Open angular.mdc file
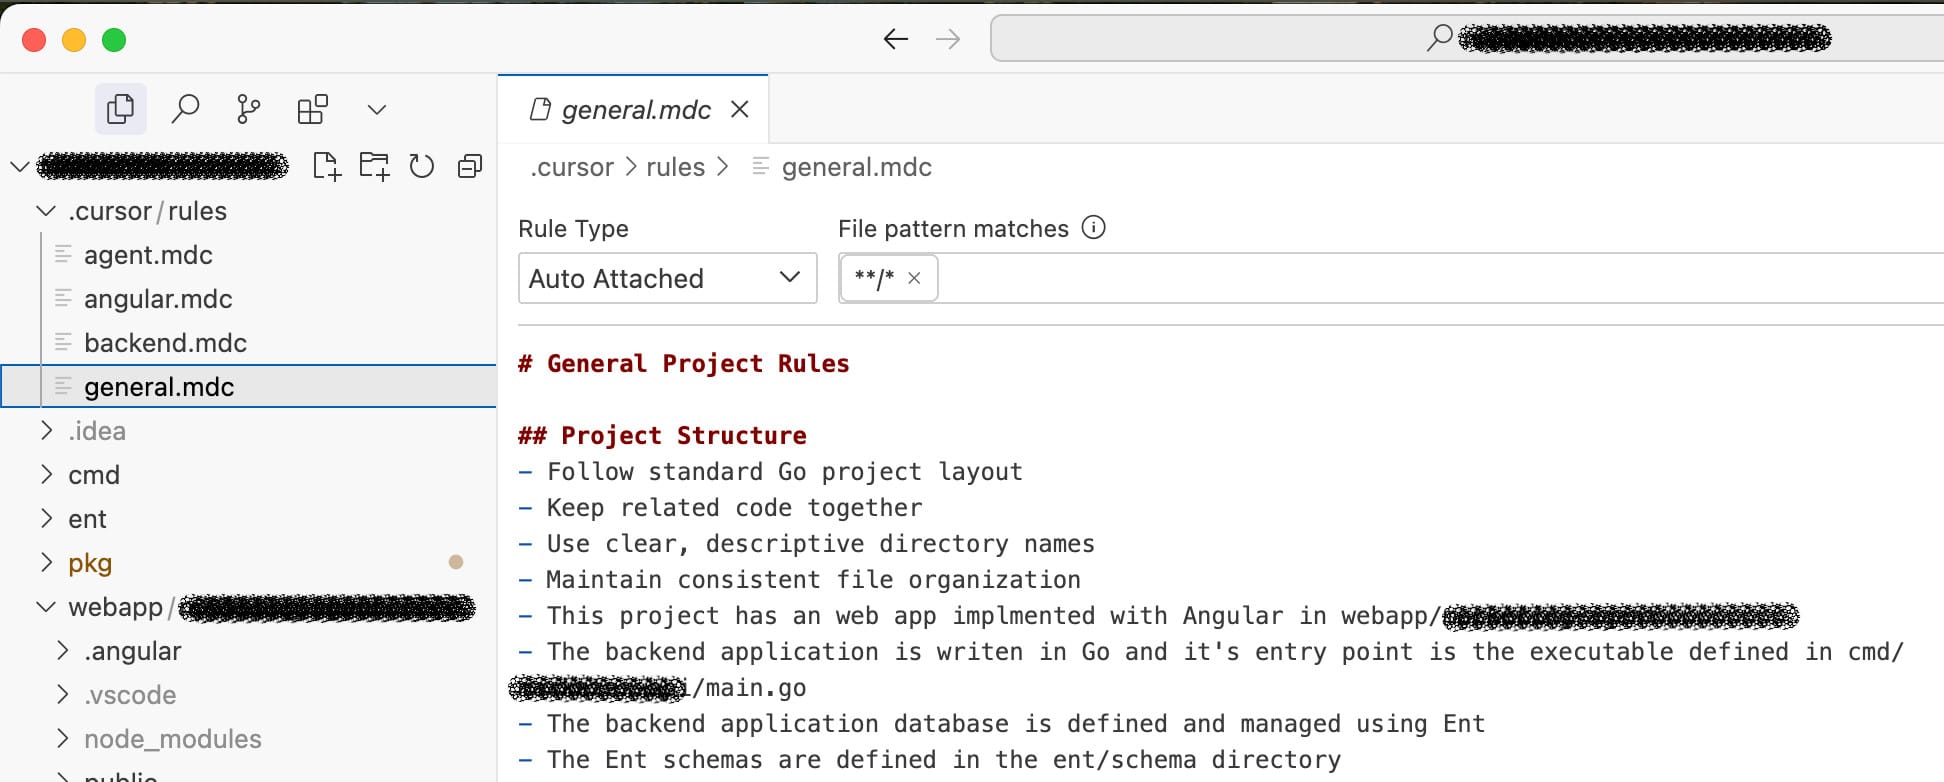 click(158, 299)
